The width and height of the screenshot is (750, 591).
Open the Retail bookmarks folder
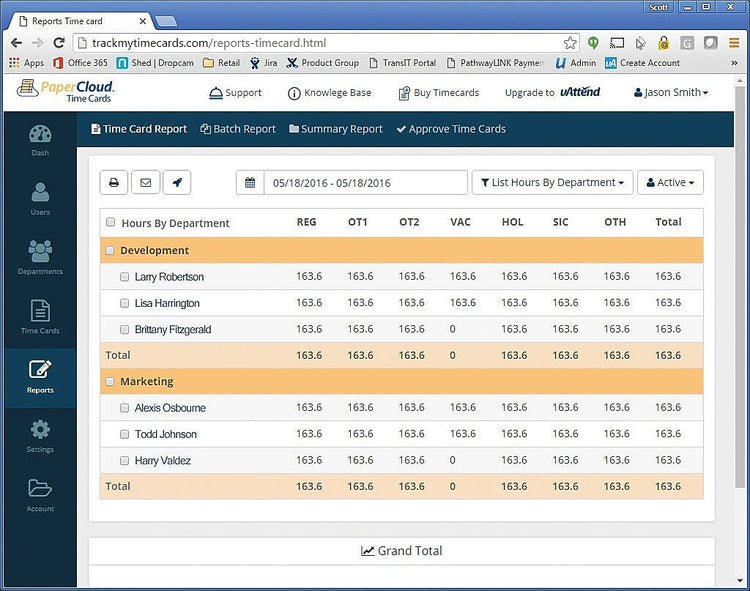[221, 63]
